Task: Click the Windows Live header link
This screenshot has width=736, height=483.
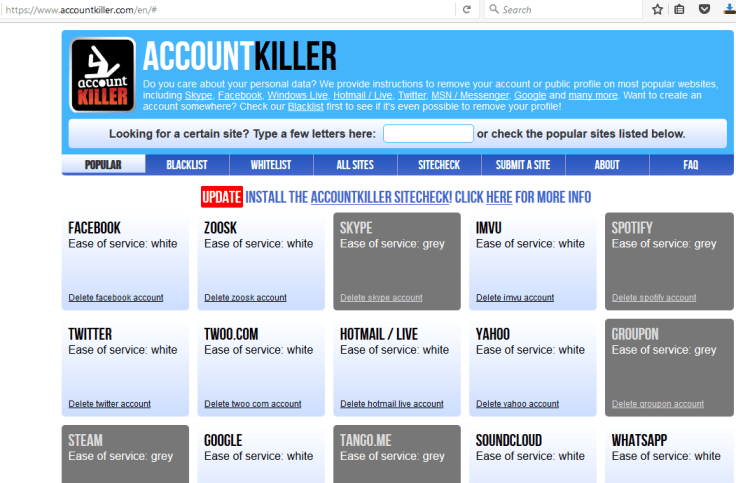Action: pyautogui.click(x=298, y=95)
